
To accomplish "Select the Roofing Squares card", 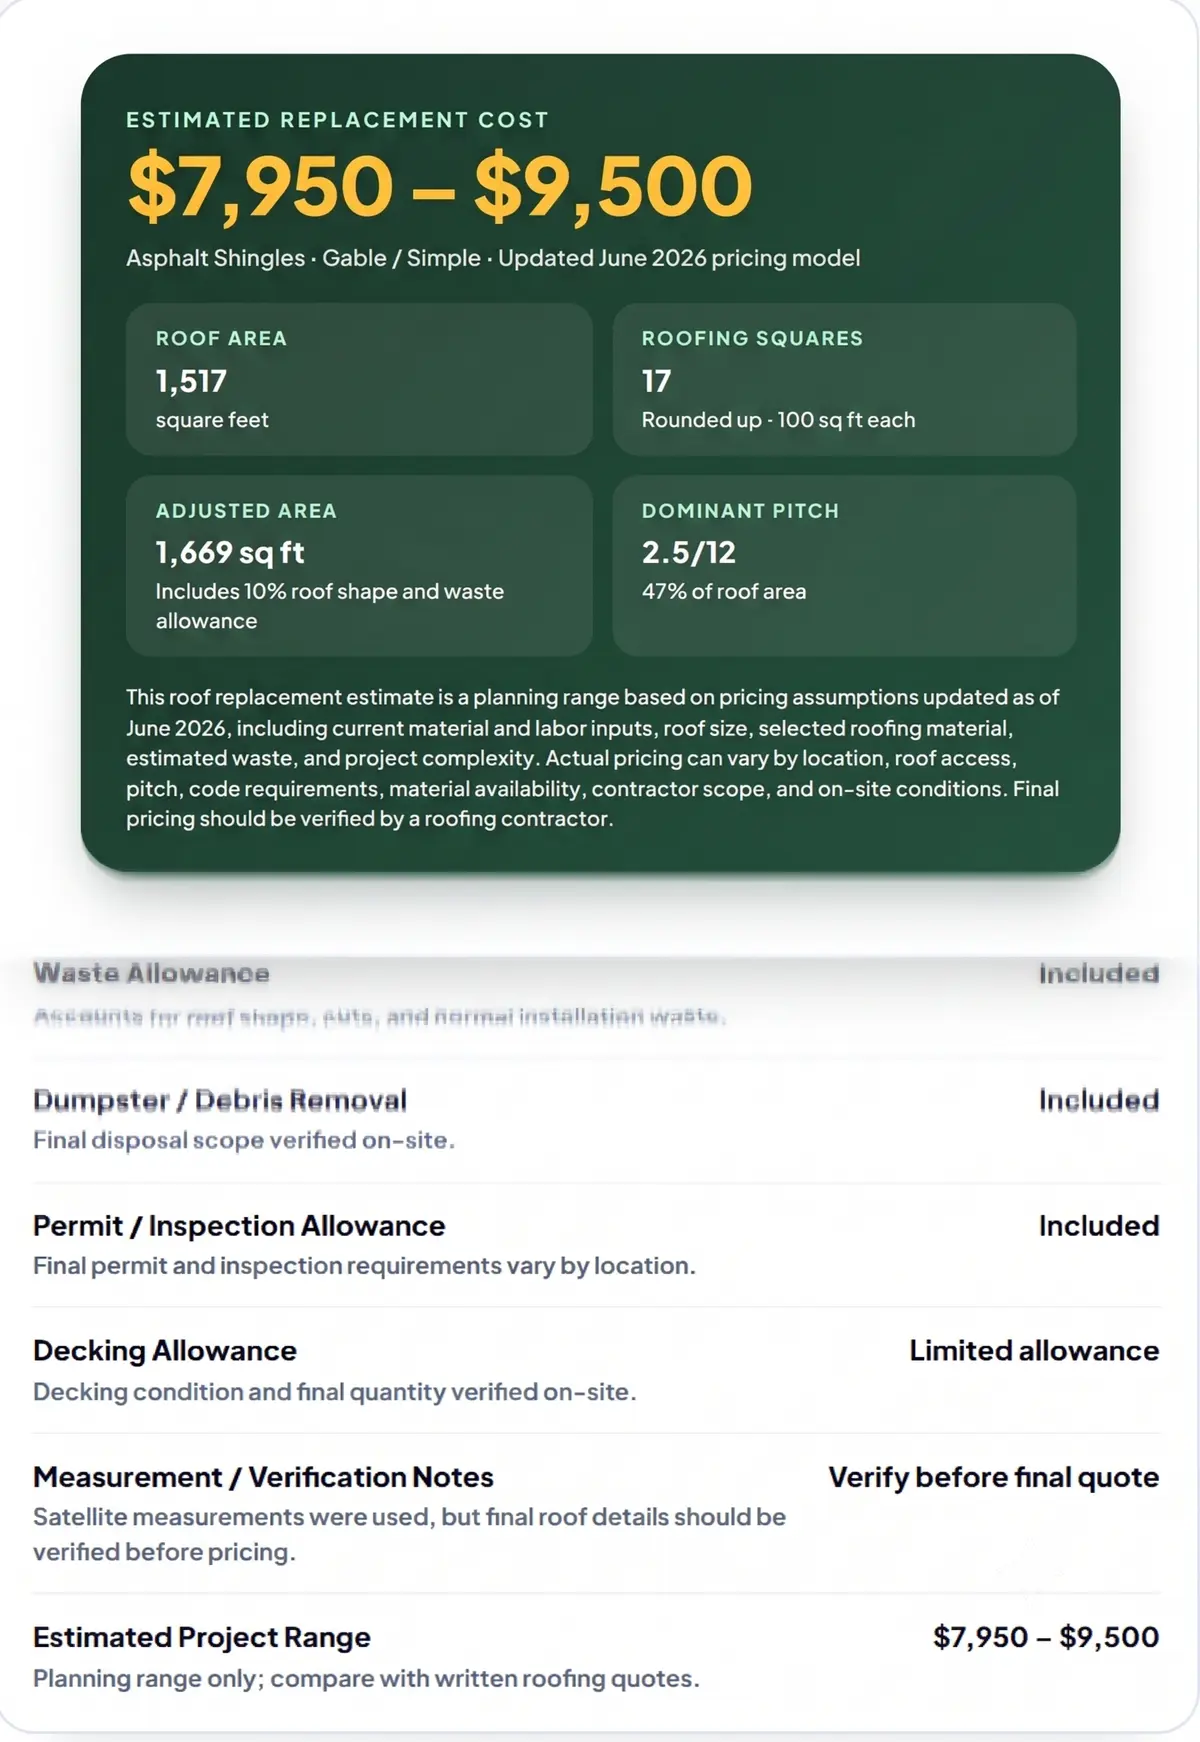I will pyautogui.click(x=844, y=379).
